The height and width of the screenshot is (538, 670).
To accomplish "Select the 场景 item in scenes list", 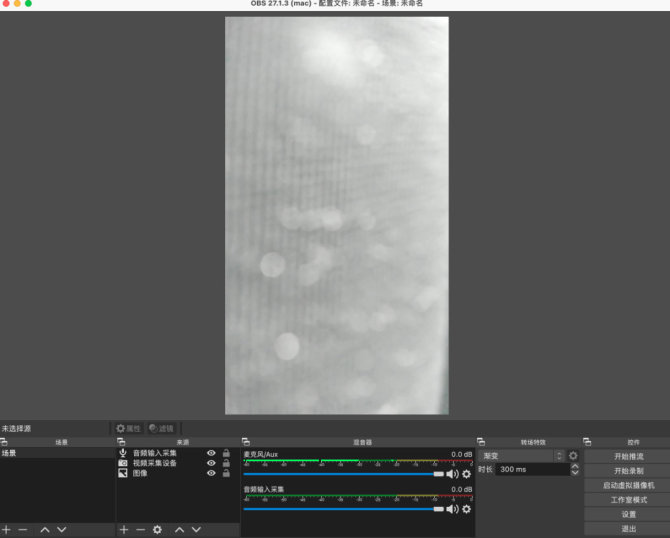I will (57, 453).
